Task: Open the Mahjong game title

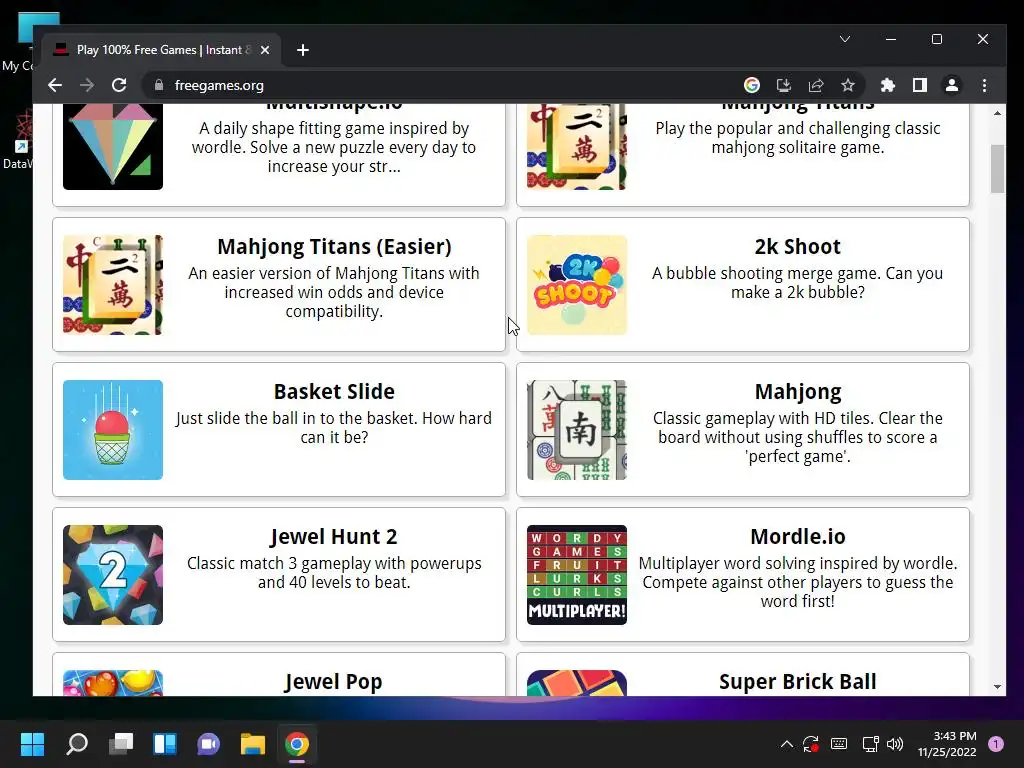Action: click(x=797, y=392)
